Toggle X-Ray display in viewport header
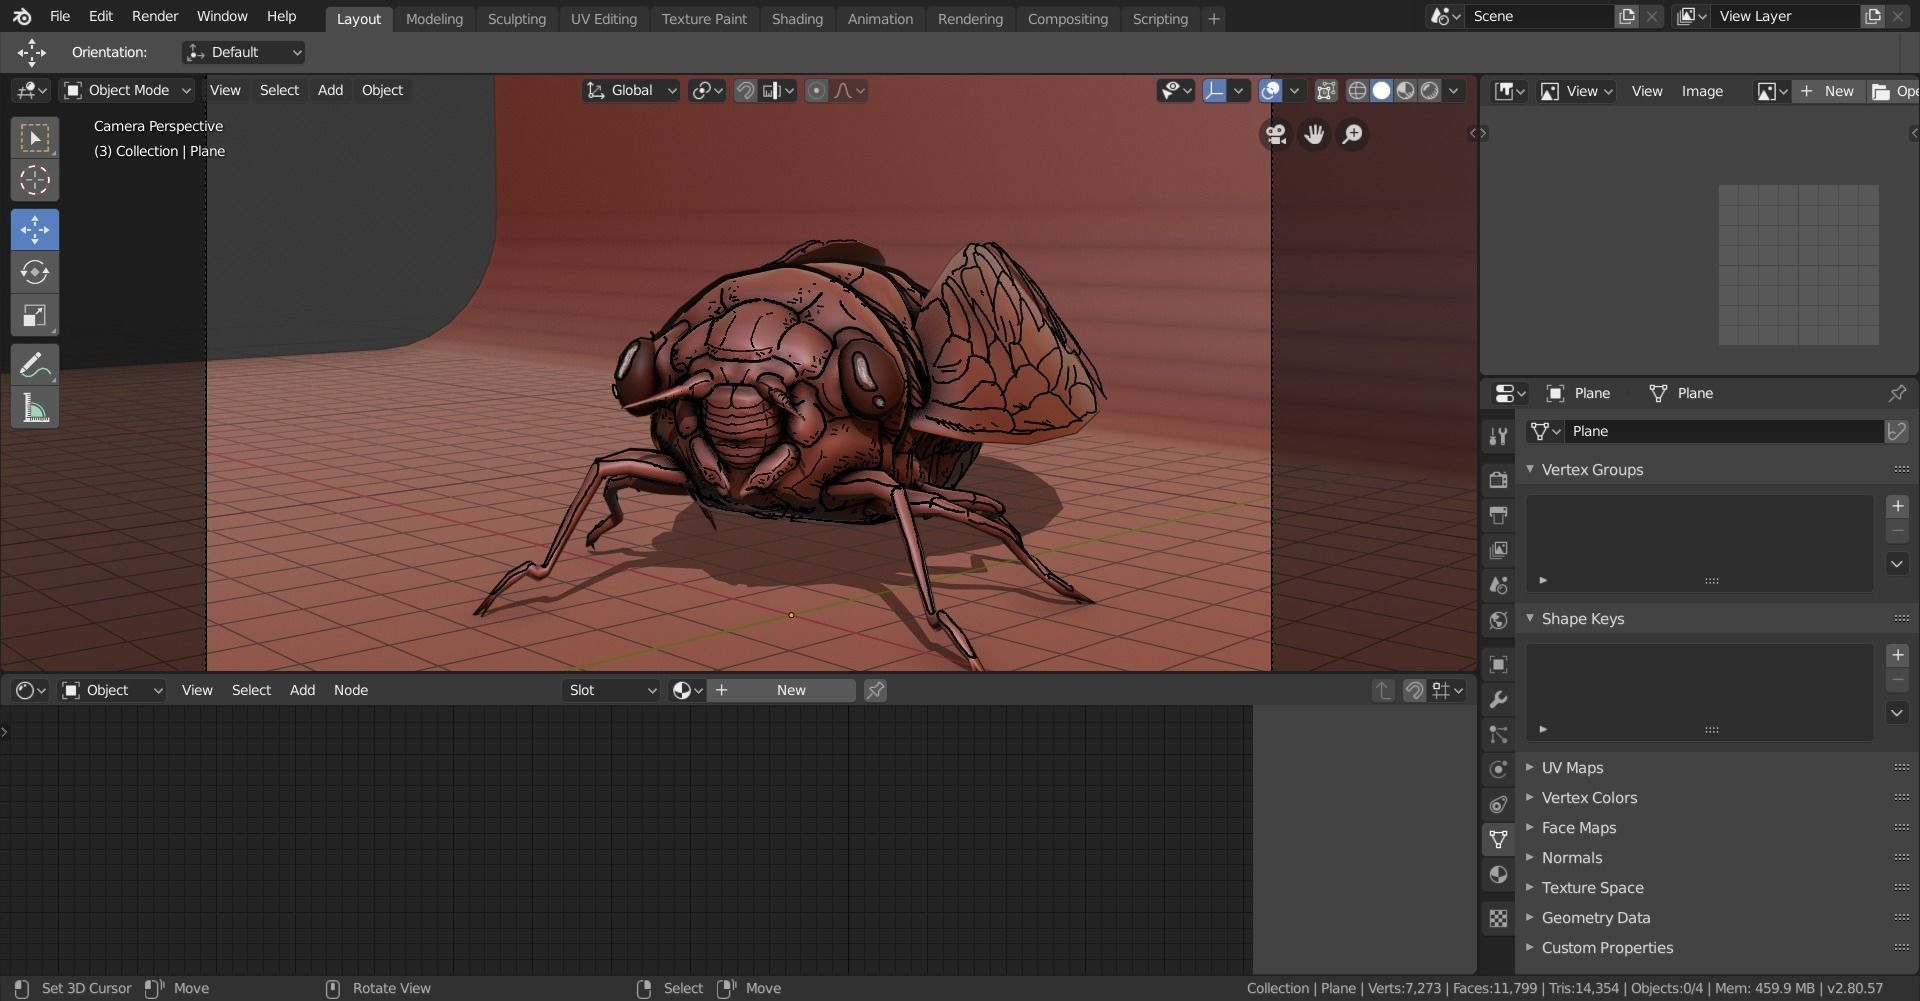1920x1001 pixels. pos(1326,91)
